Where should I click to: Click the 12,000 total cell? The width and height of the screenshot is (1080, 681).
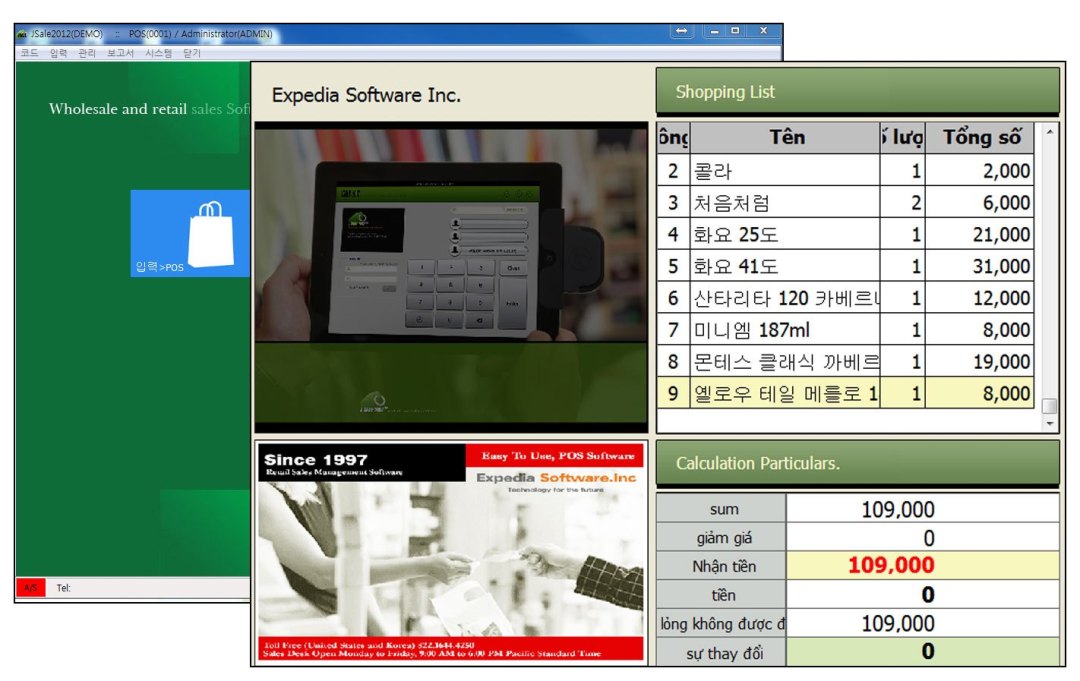pyautogui.click(x=979, y=297)
